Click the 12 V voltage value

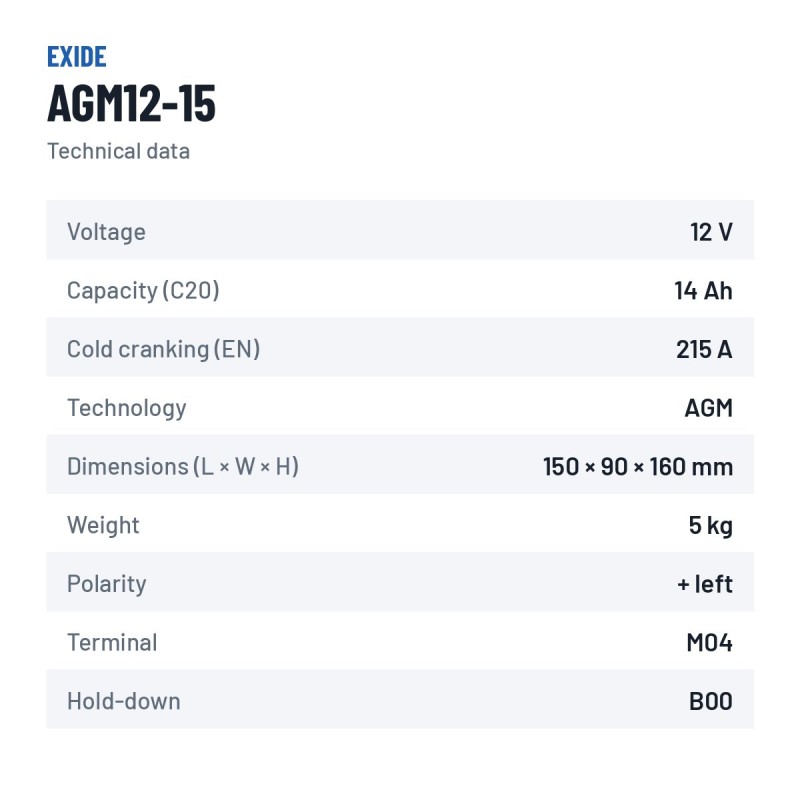[x=712, y=232]
